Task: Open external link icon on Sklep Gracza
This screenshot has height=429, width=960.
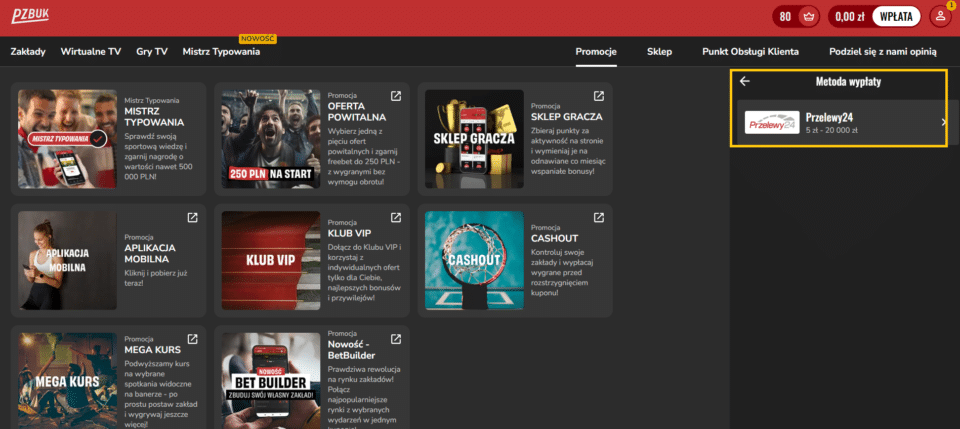Action: tap(599, 96)
